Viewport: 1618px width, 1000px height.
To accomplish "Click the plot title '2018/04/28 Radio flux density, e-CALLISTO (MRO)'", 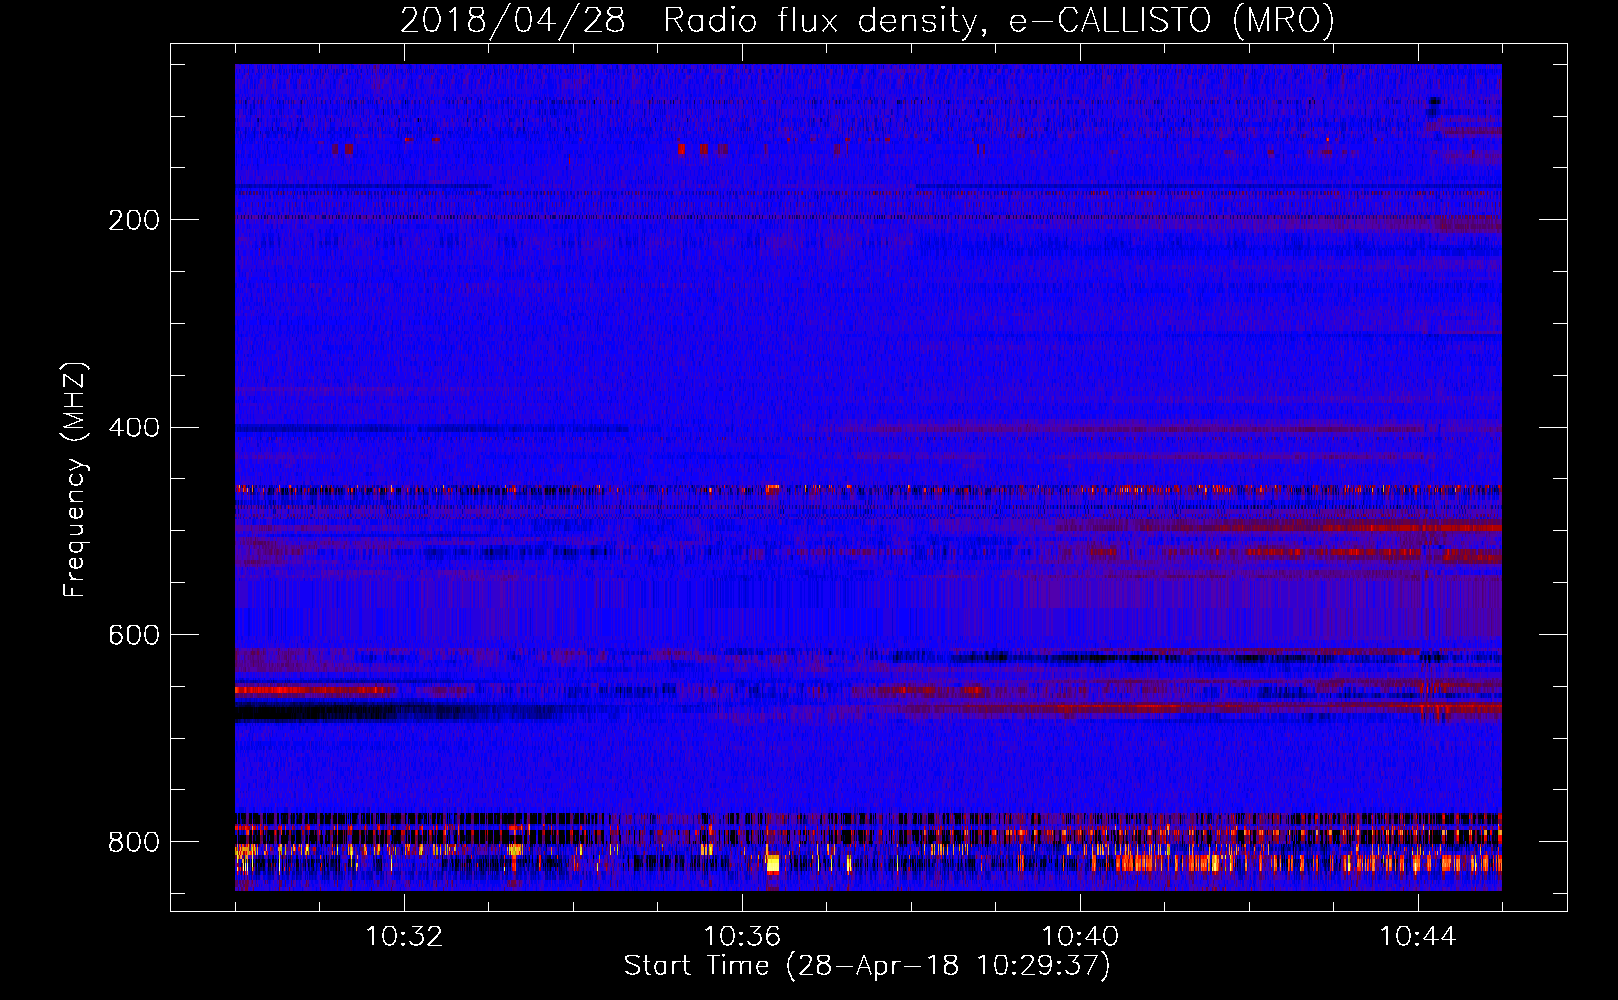I will coord(867,20).
